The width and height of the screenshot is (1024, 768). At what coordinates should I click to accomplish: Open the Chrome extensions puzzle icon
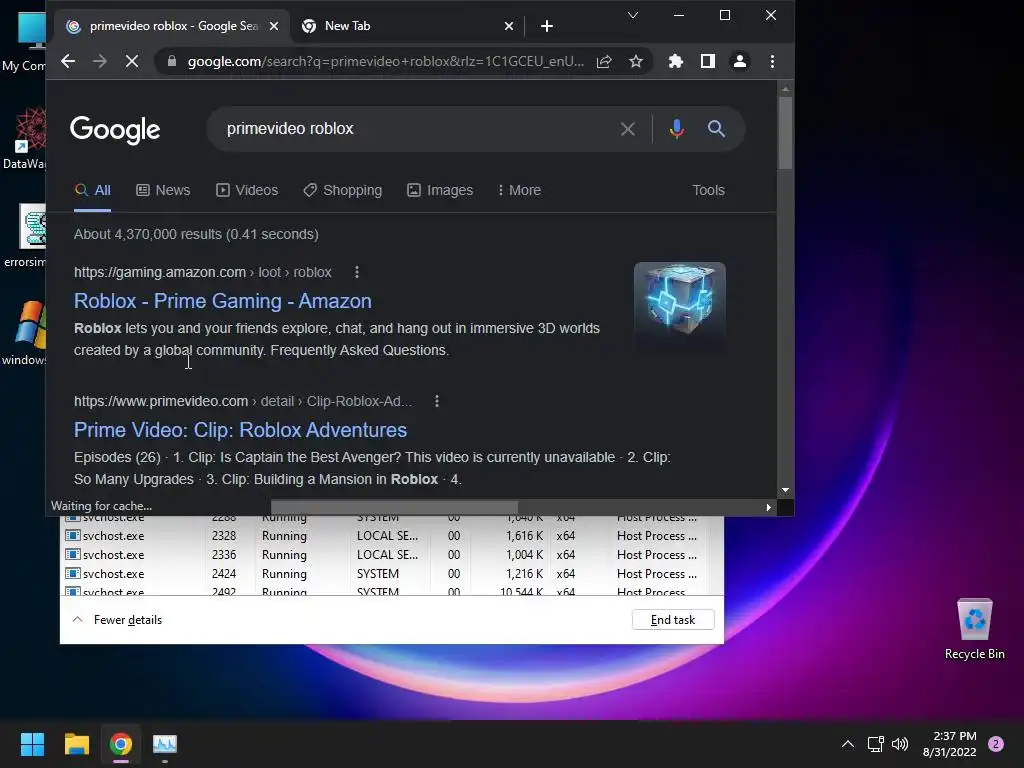tap(676, 61)
